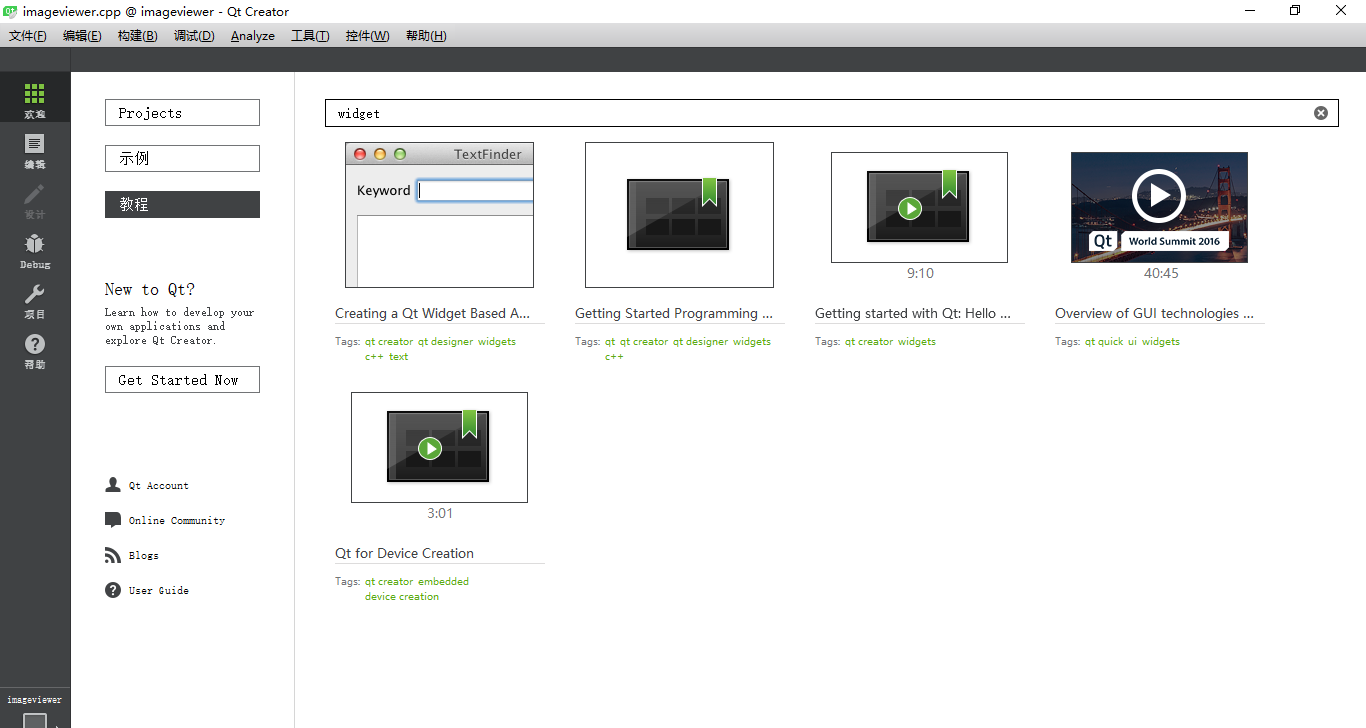Select the 示例 examples button
Image resolution: width=1366 pixels, height=728 pixels.
(x=182, y=158)
